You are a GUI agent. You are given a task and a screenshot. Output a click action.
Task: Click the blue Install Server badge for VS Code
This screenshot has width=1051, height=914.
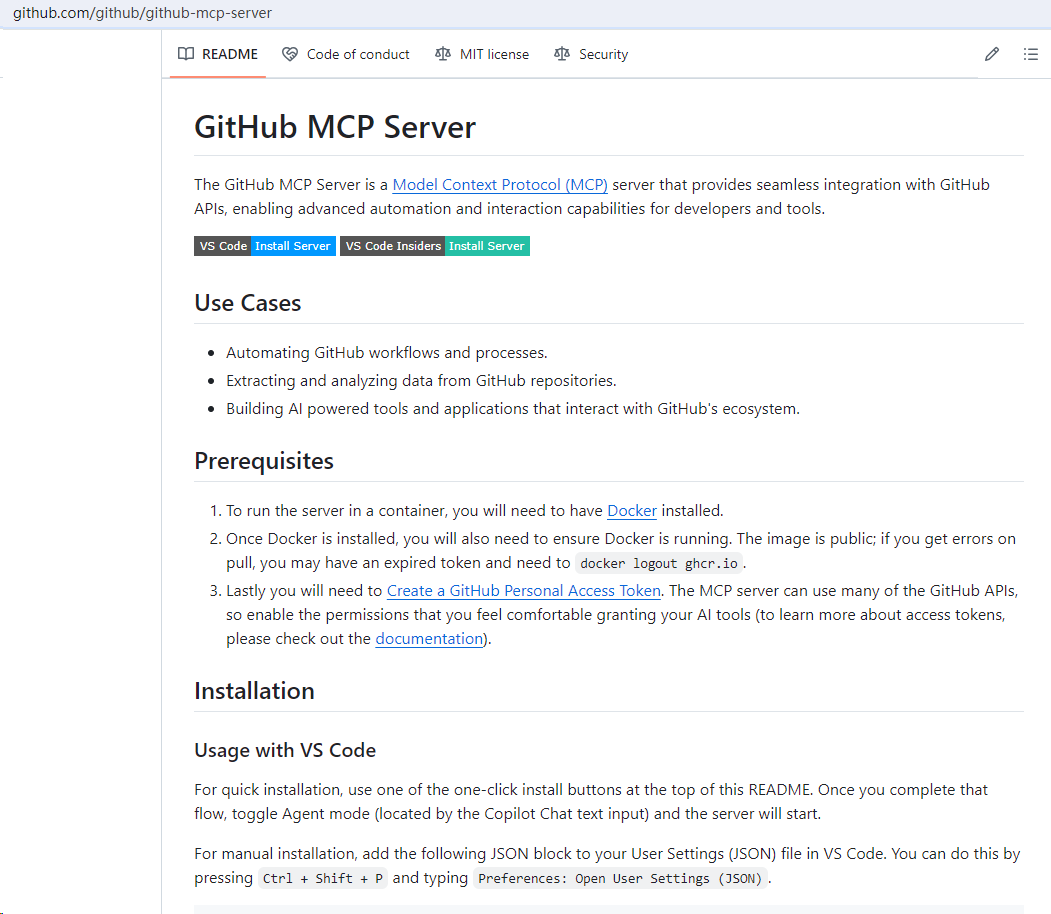click(292, 246)
